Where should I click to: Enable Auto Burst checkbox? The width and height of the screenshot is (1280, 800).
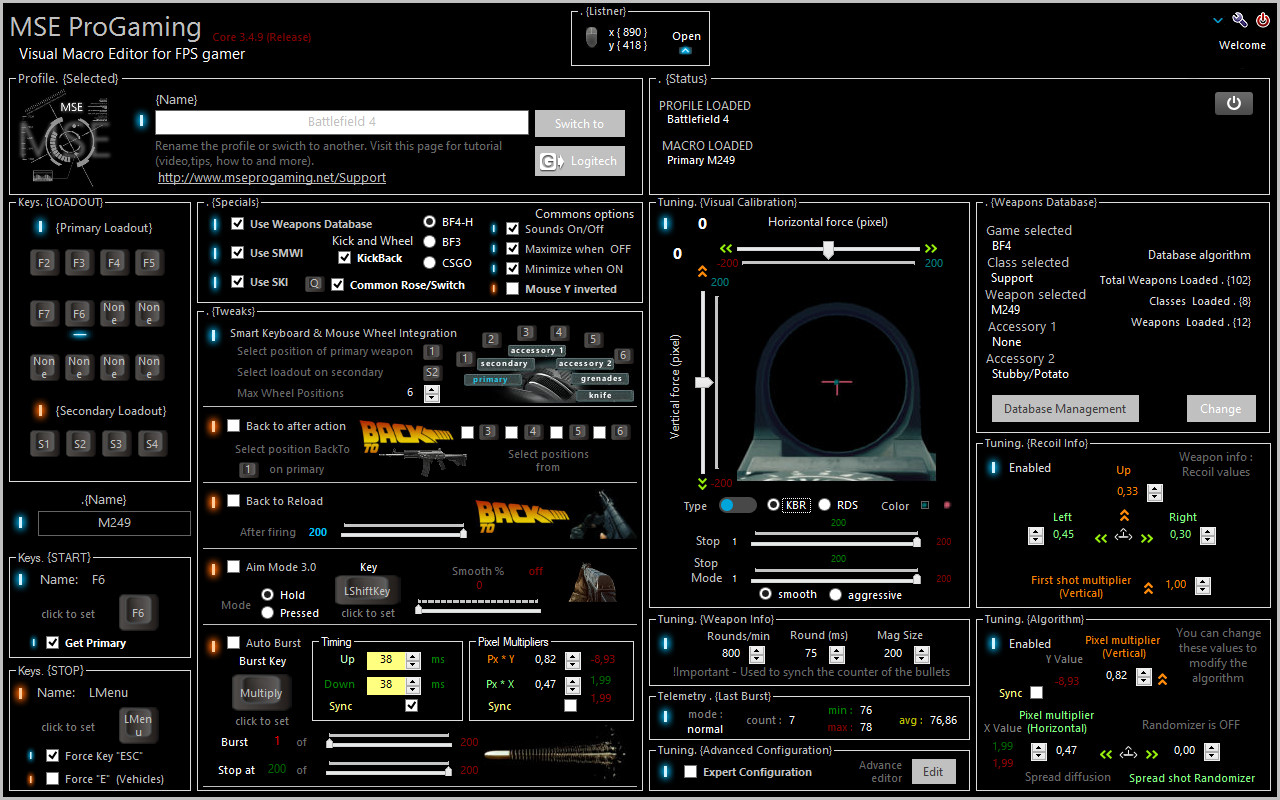(234, 643)
